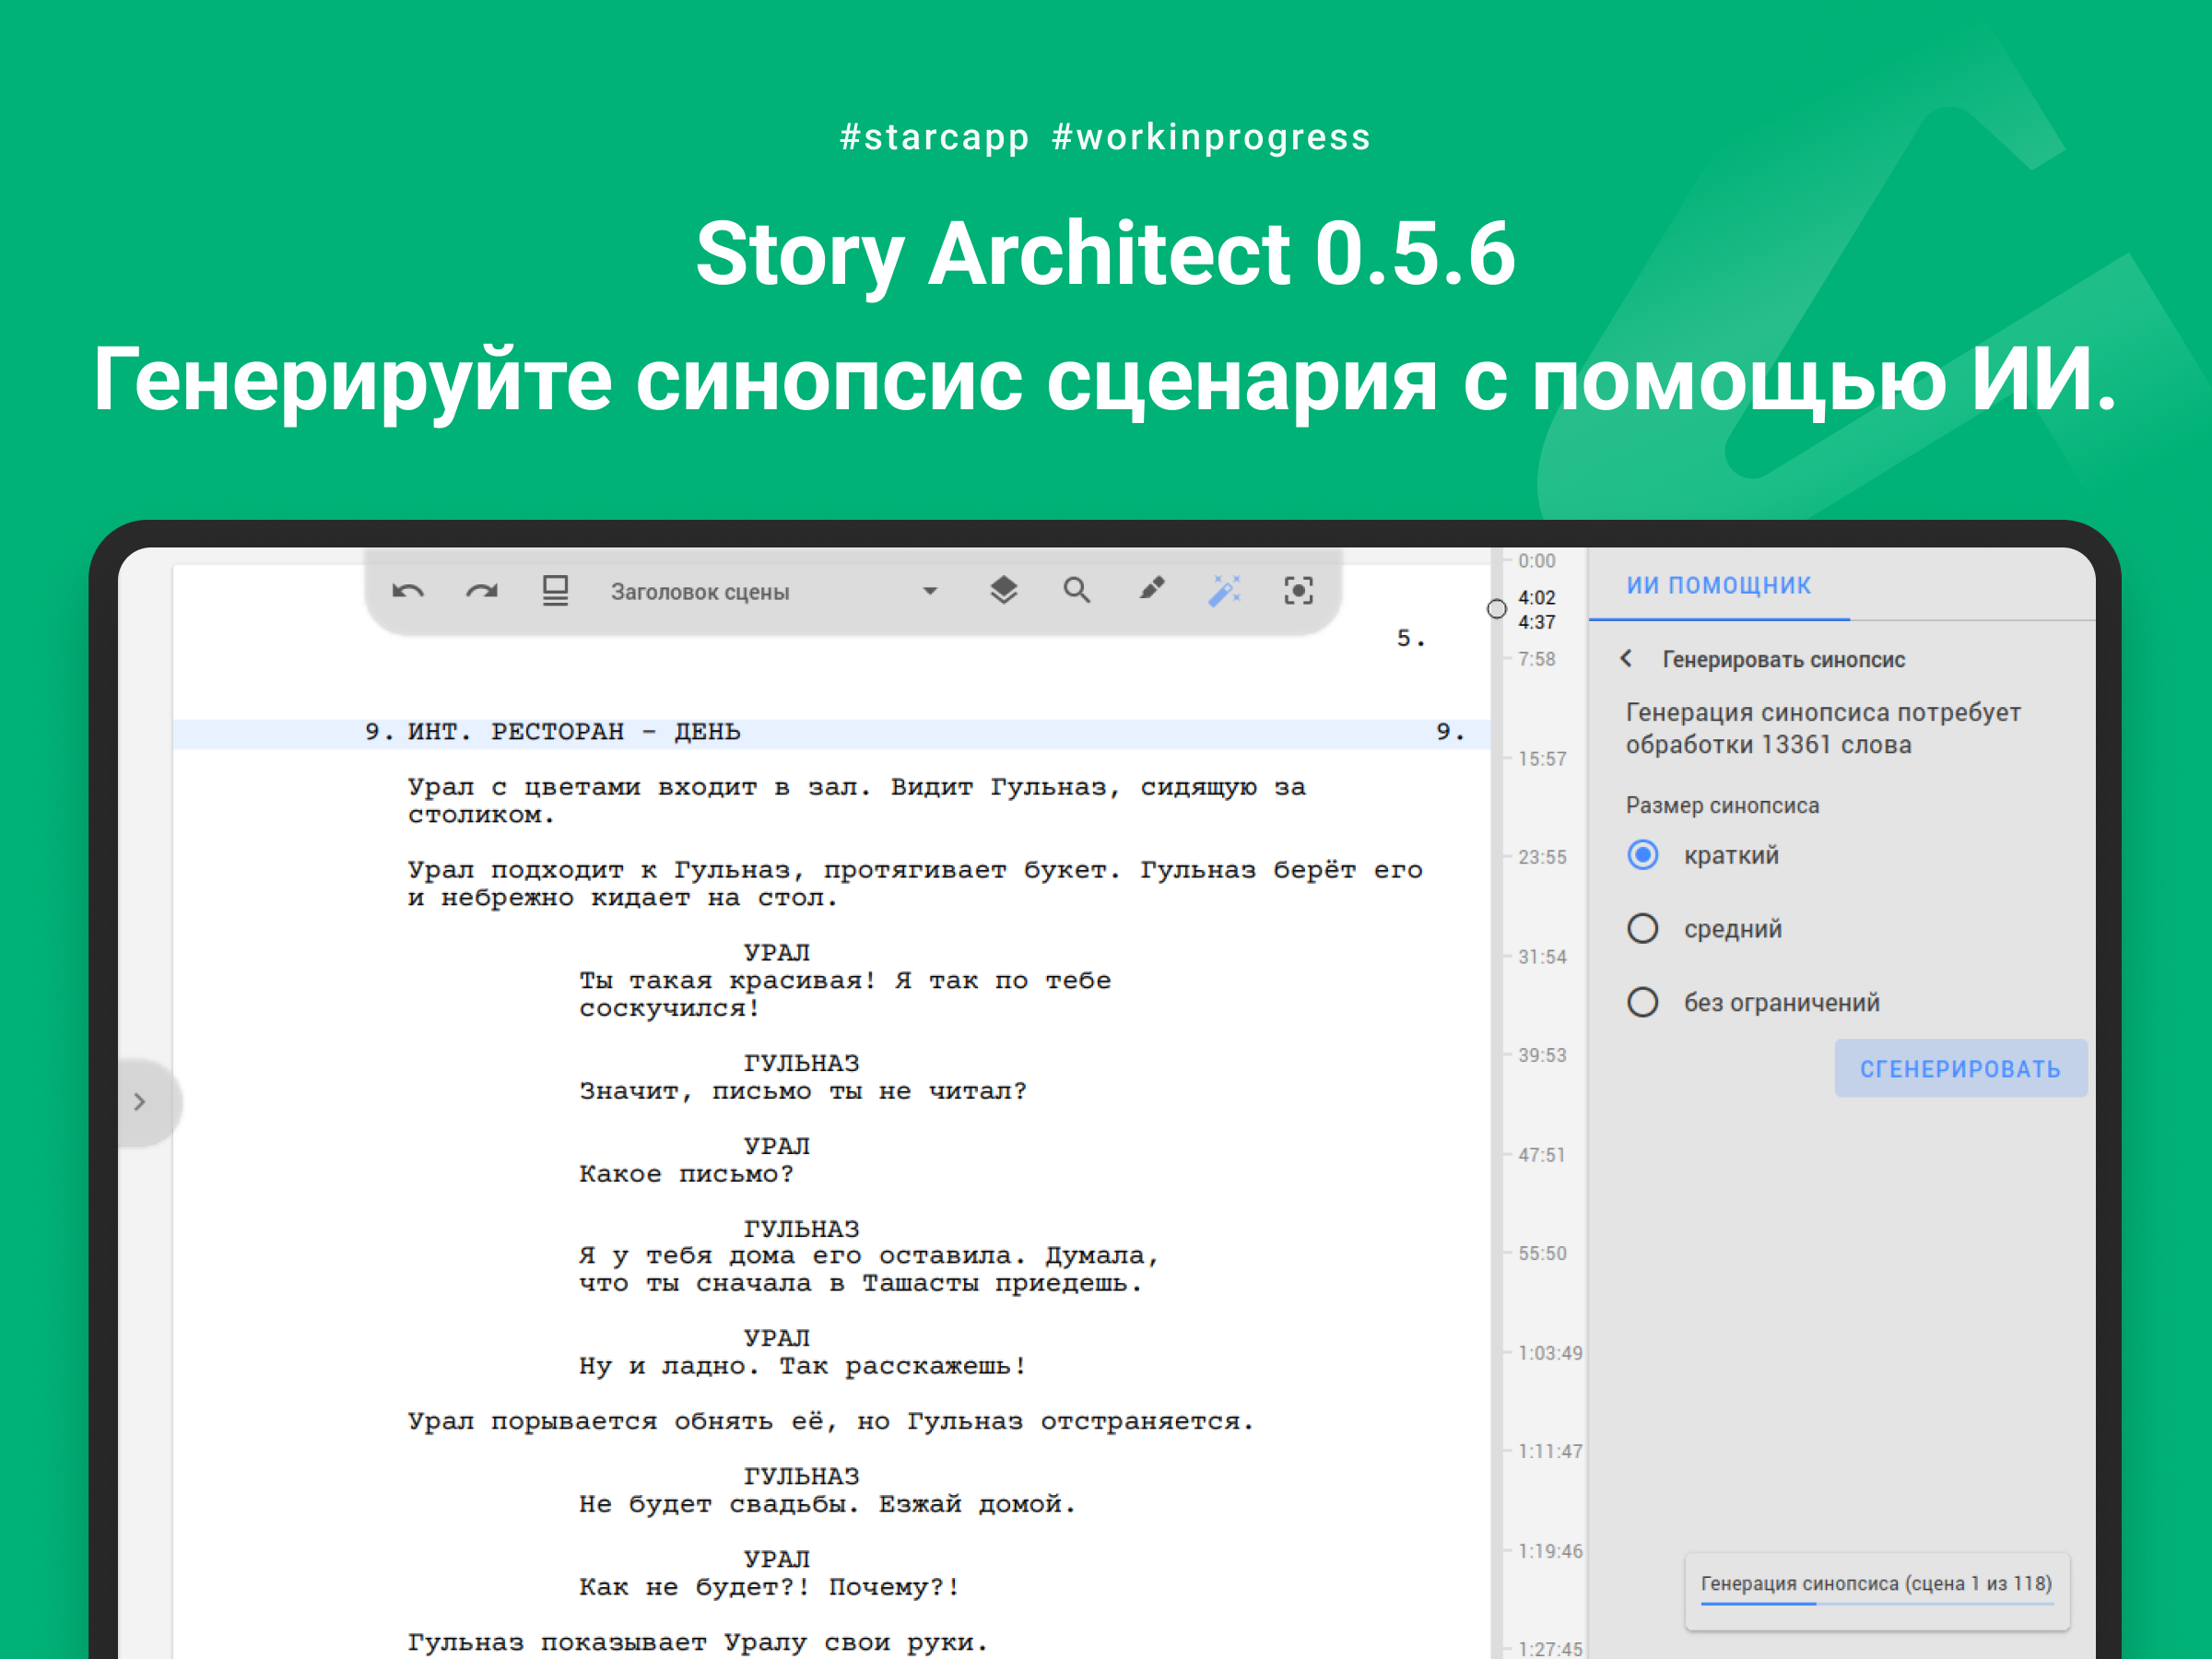This screenshot has height=1659, width=2212.
Task: Undo the last edit
Action: tap(408, 592)
